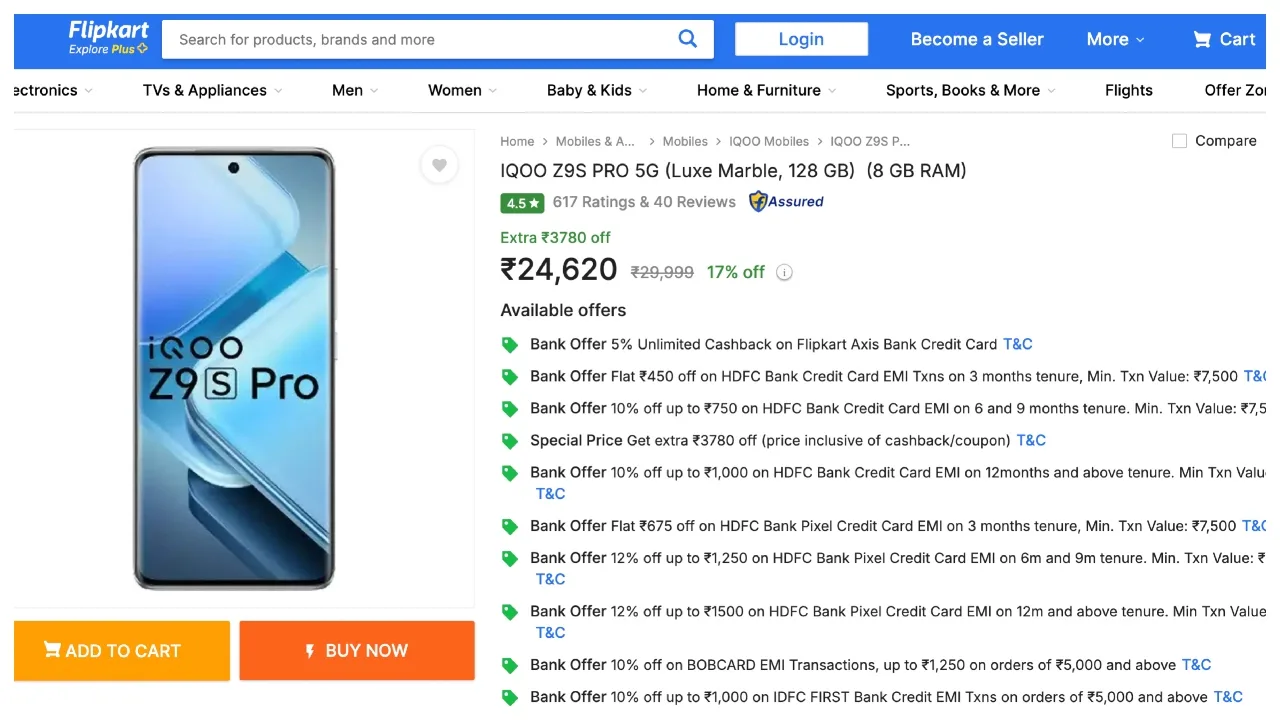Open T&C for 12months tenure HDFC offer
1280x720 pixels.
click(x=551, y=493)
